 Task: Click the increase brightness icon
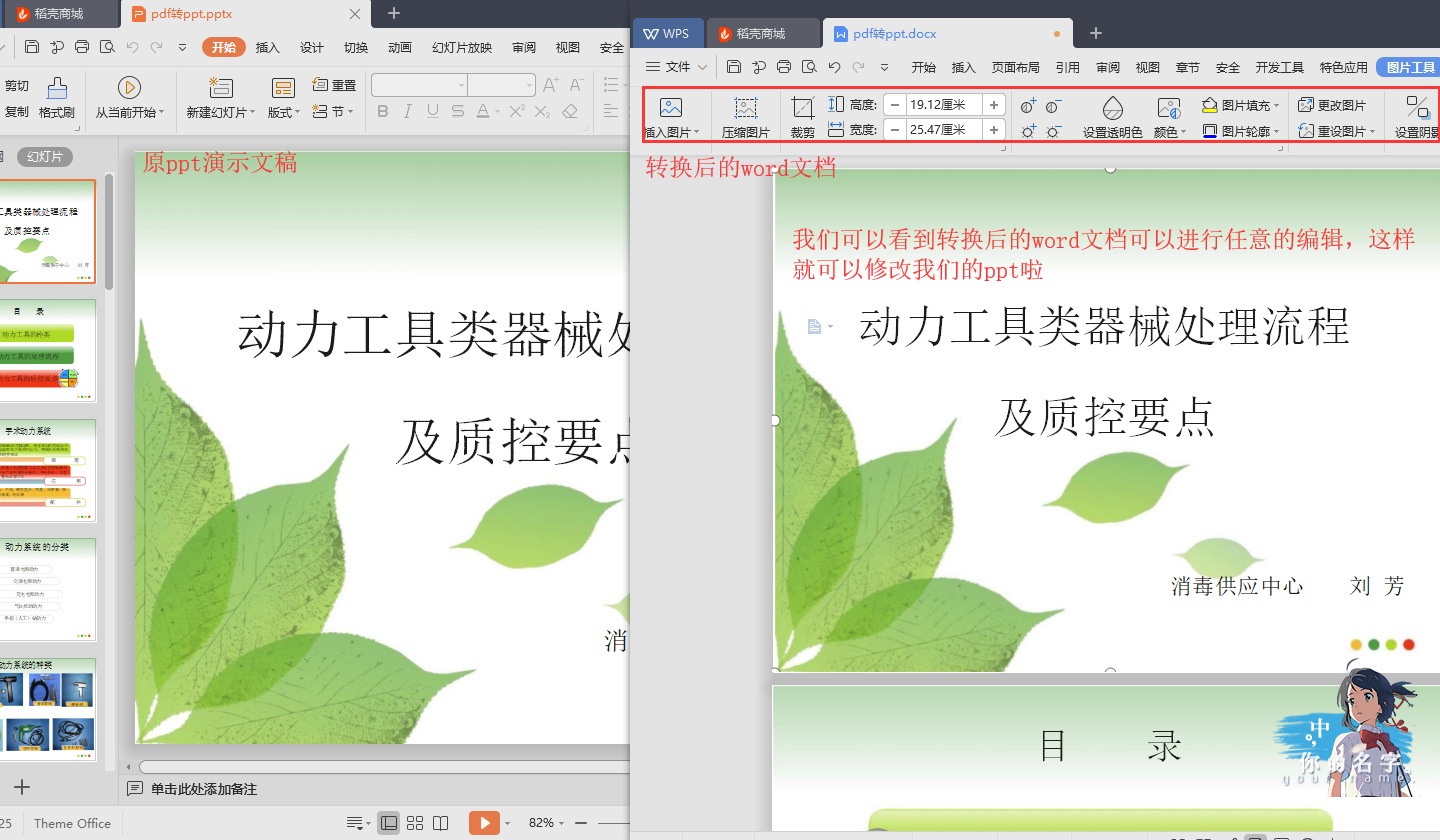pos(1026,131)
